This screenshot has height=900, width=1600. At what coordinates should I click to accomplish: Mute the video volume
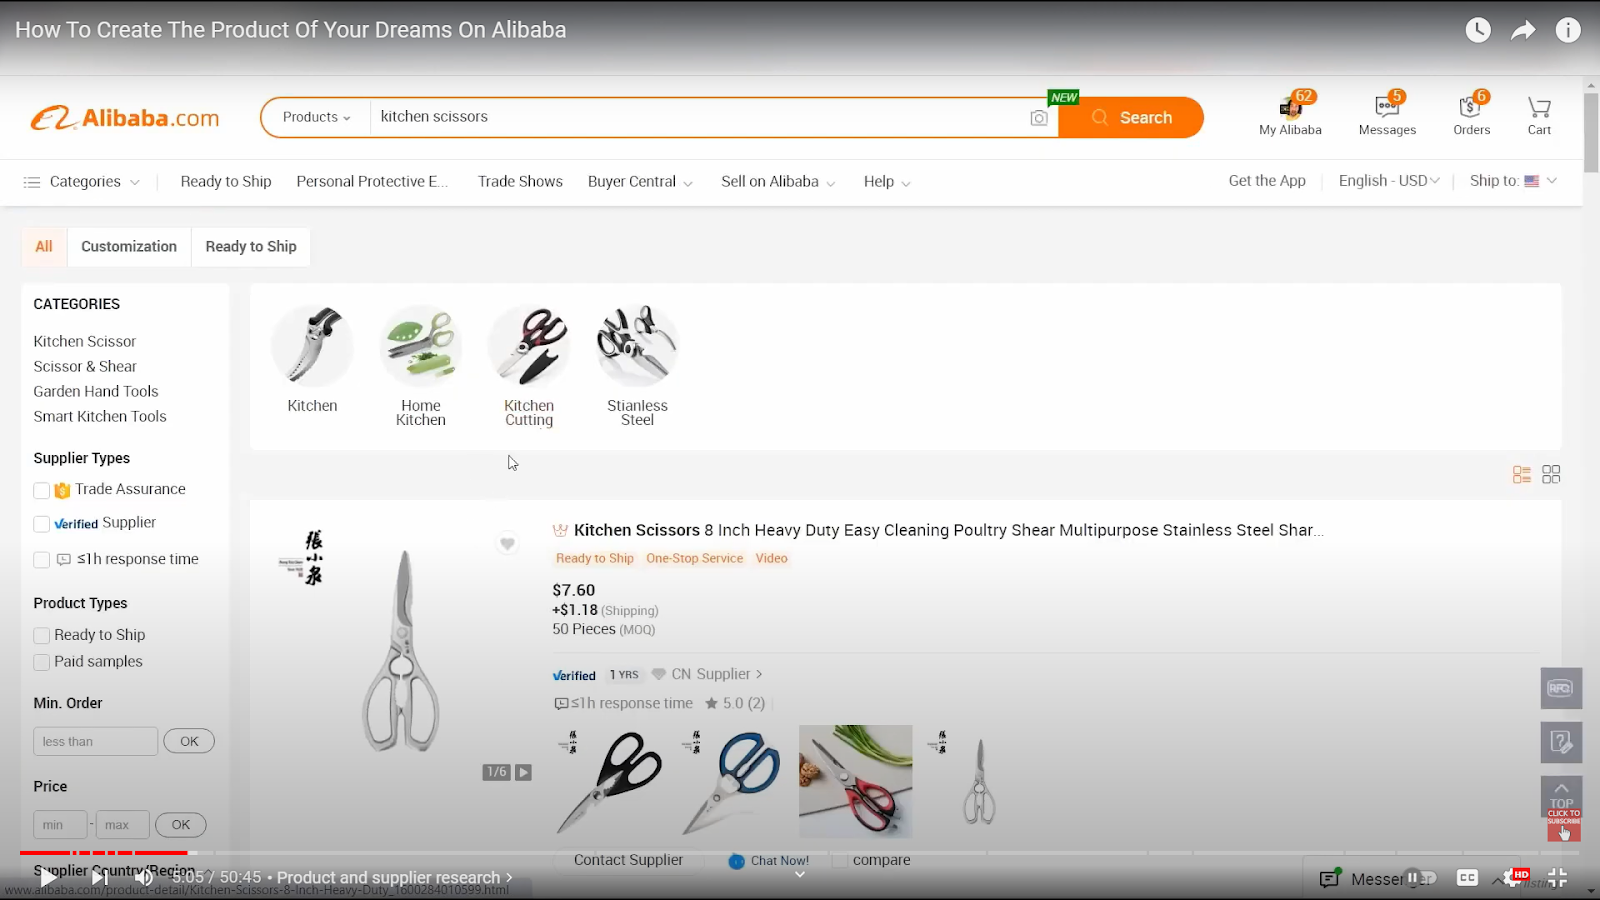144,878
